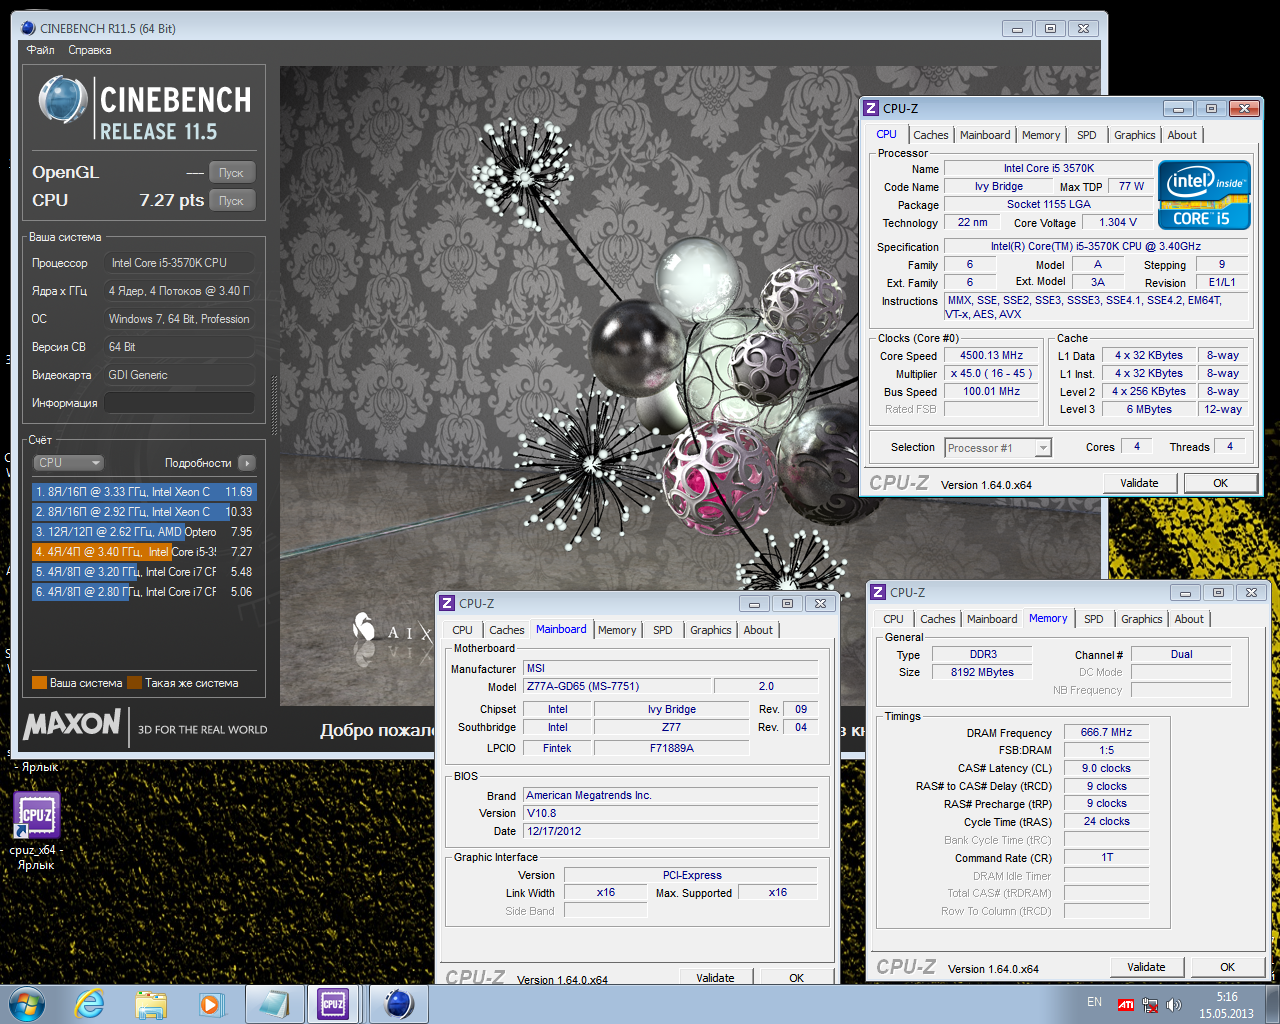The image size is (1280, 1024).
Task: Click the ATI tray icon
Action: coord(1126,1005)
